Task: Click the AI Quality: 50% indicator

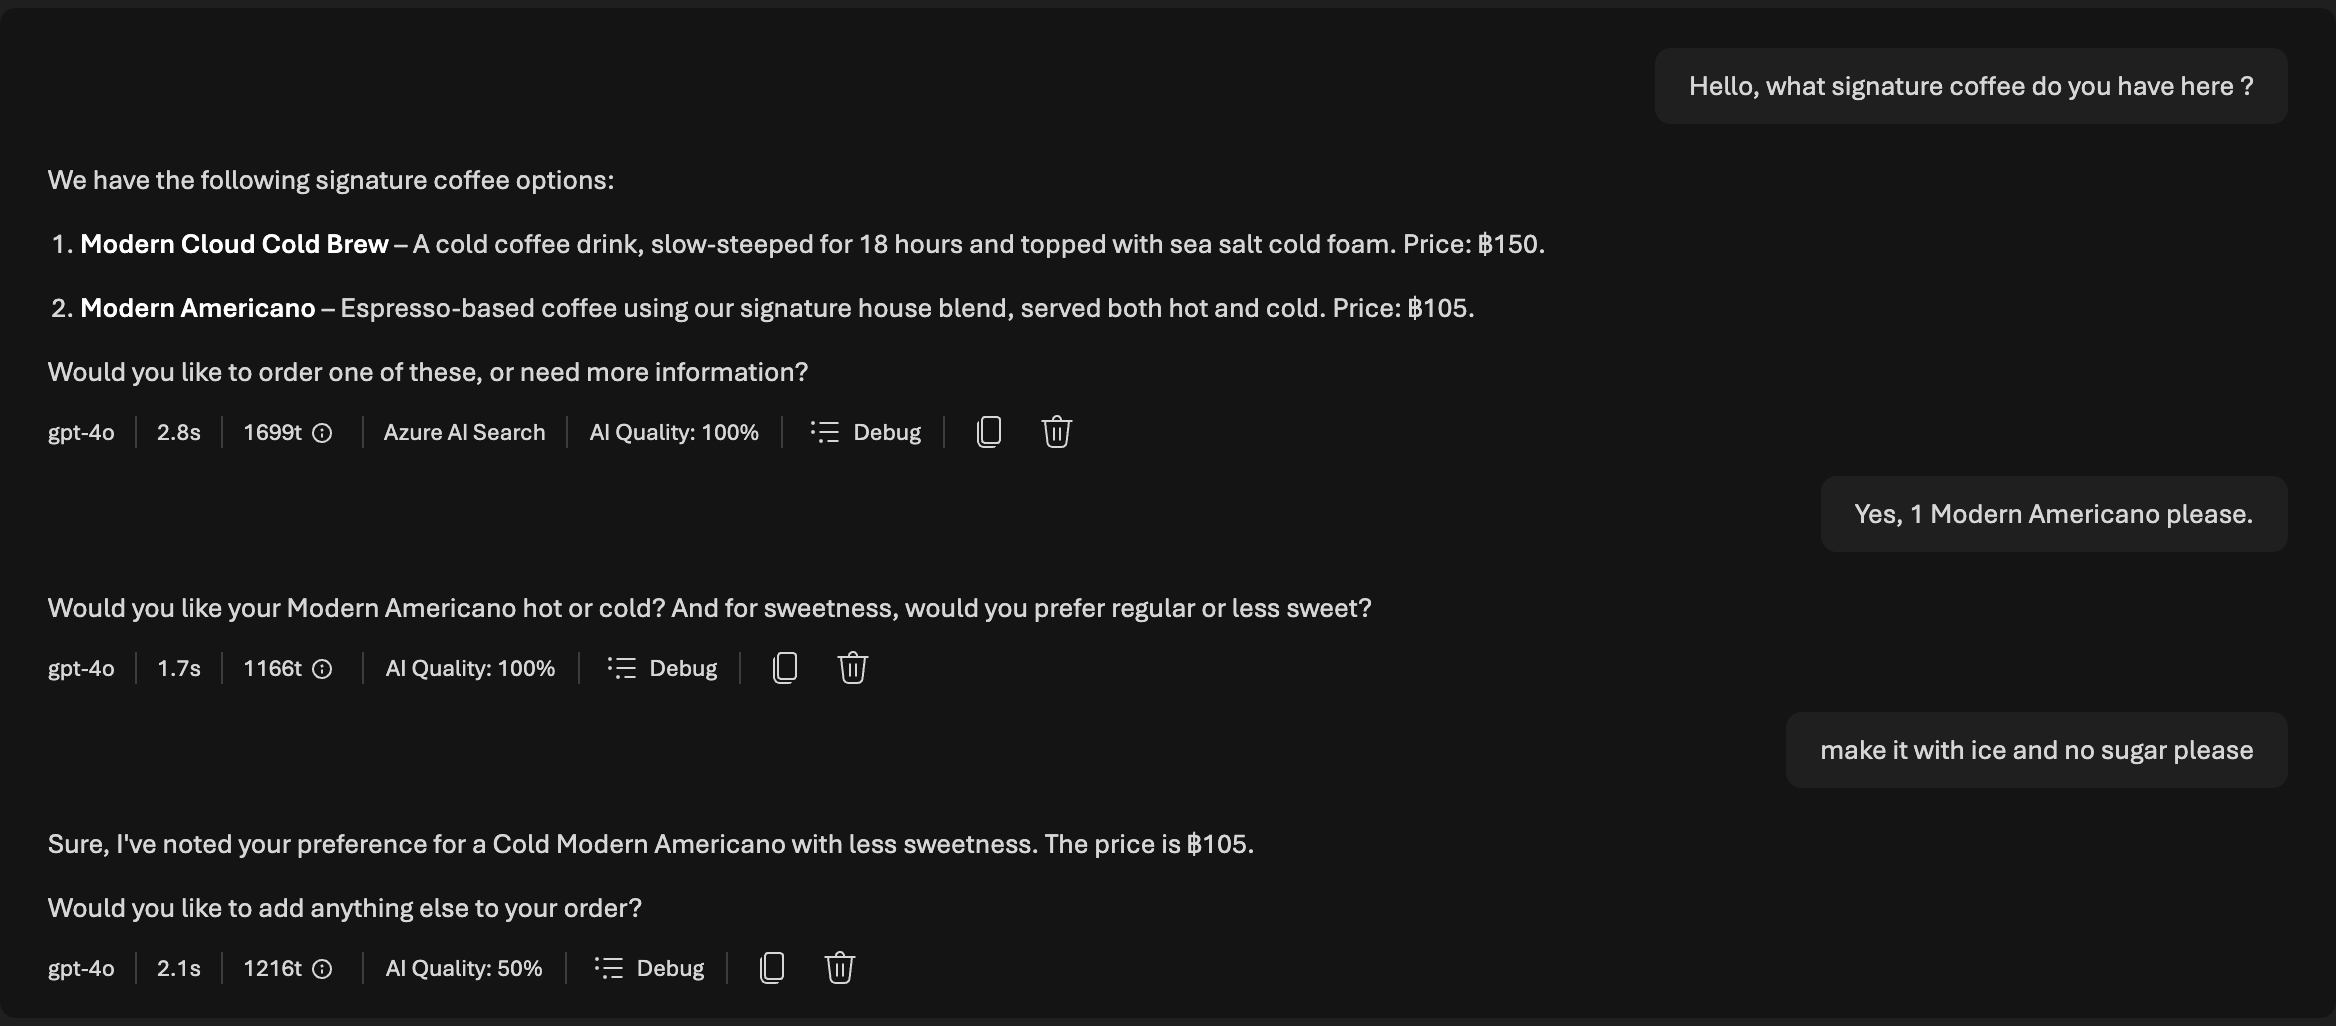Action: [x=464, y=968]
